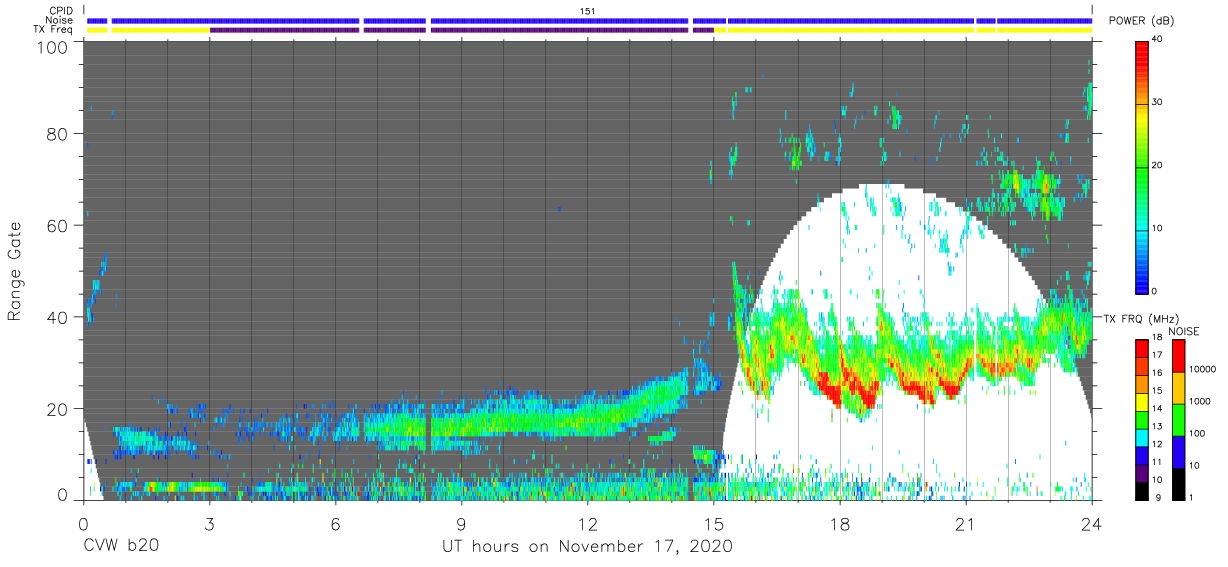Click the 'POWER (dB)' colorbar title
1228x567 pixels.
(x=1141, y=20)
